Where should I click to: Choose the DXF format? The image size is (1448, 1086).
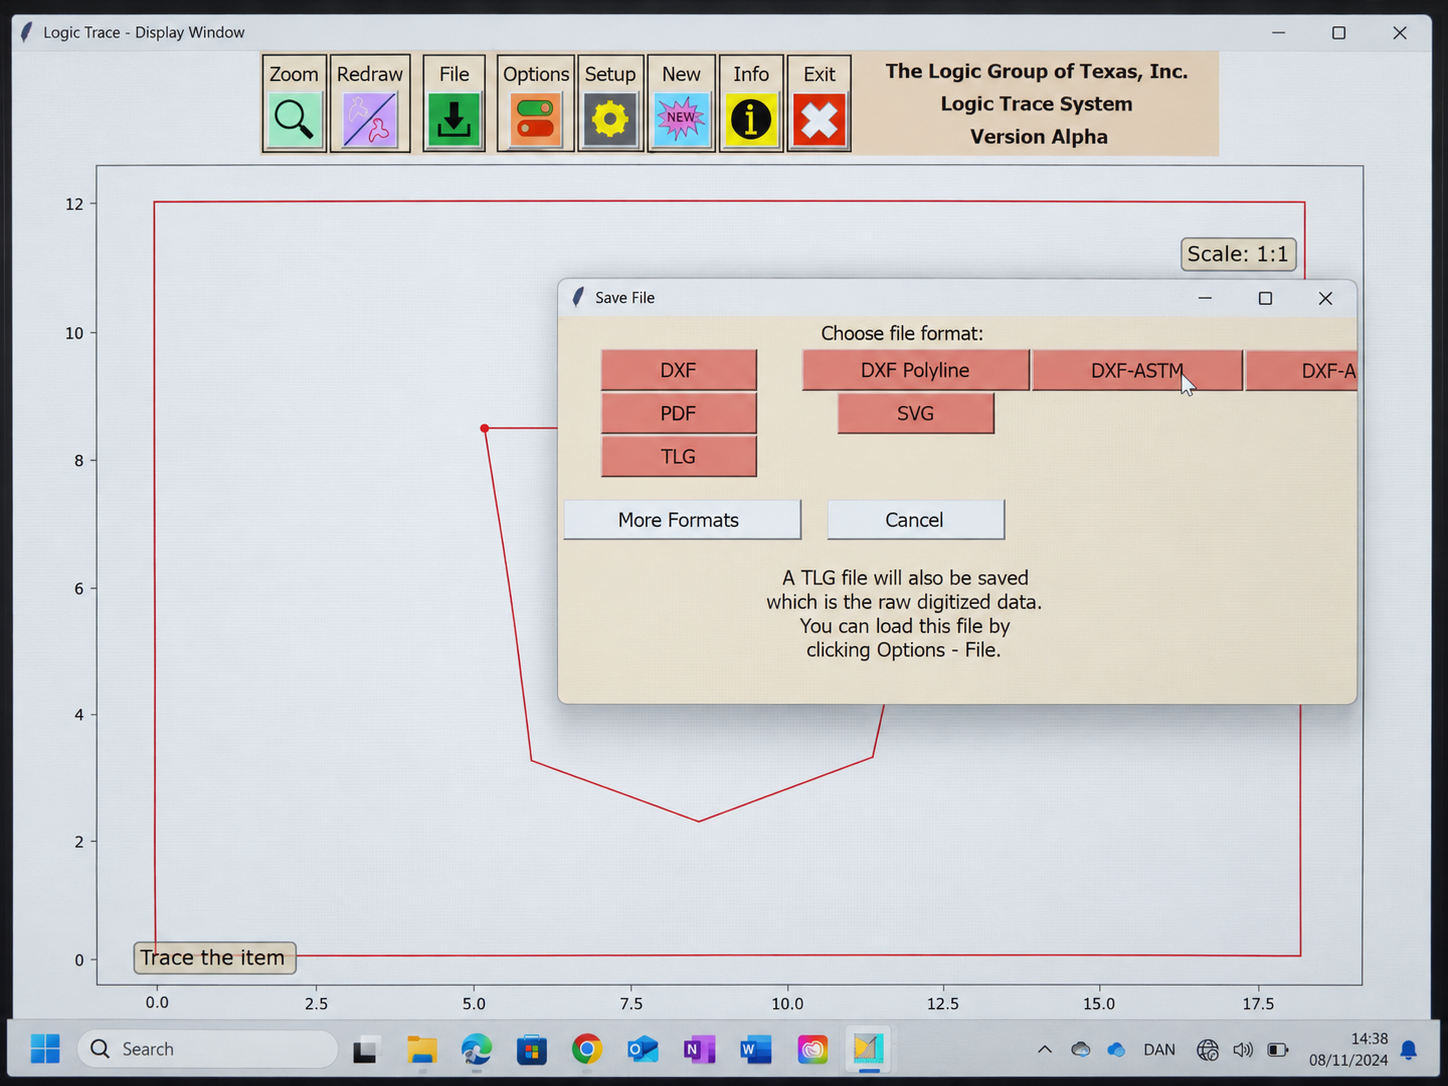(678, 370)
